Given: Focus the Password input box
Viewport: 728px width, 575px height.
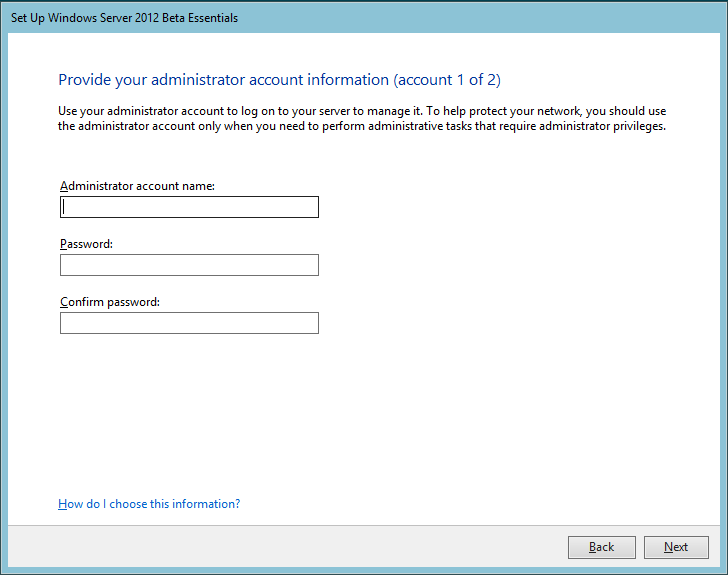Looking at the screenshot, I should (x=189, y=265).
